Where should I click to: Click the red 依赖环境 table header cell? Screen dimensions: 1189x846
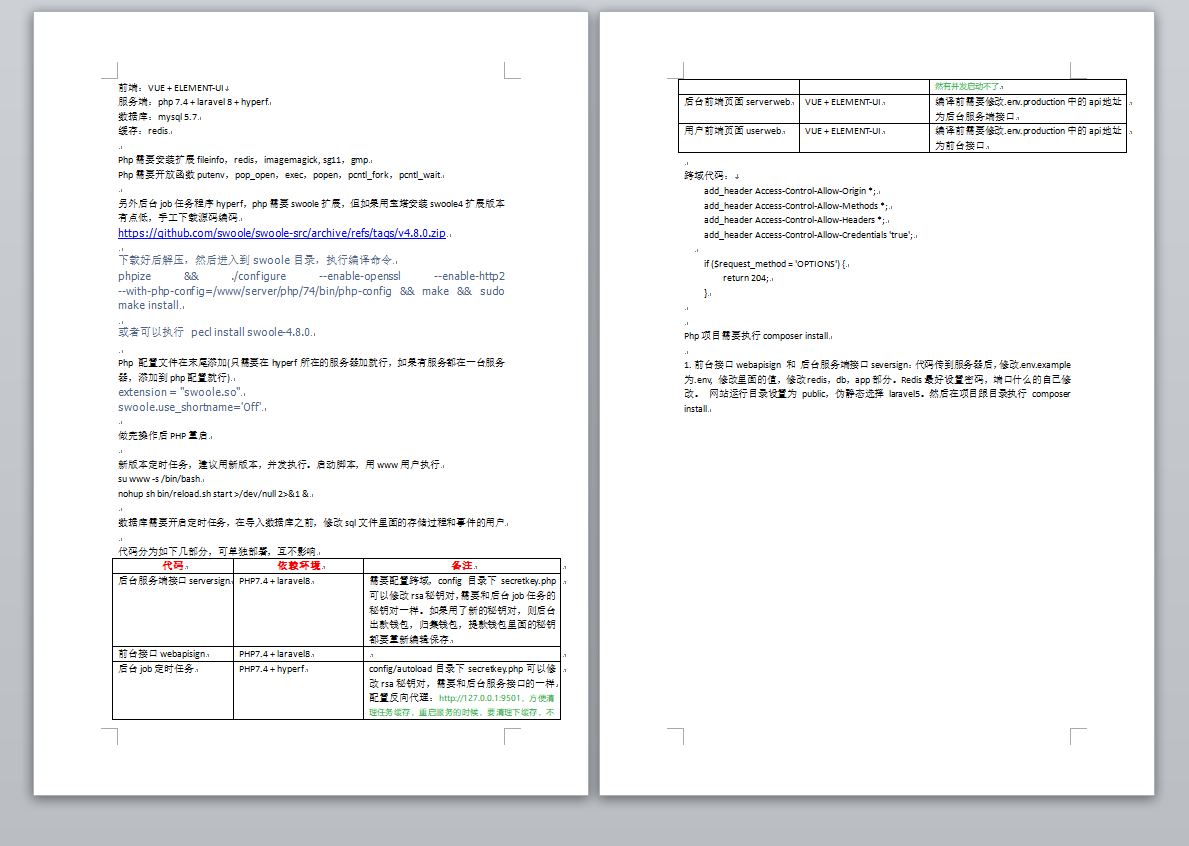pyautogui.click(x=299, y=566)
